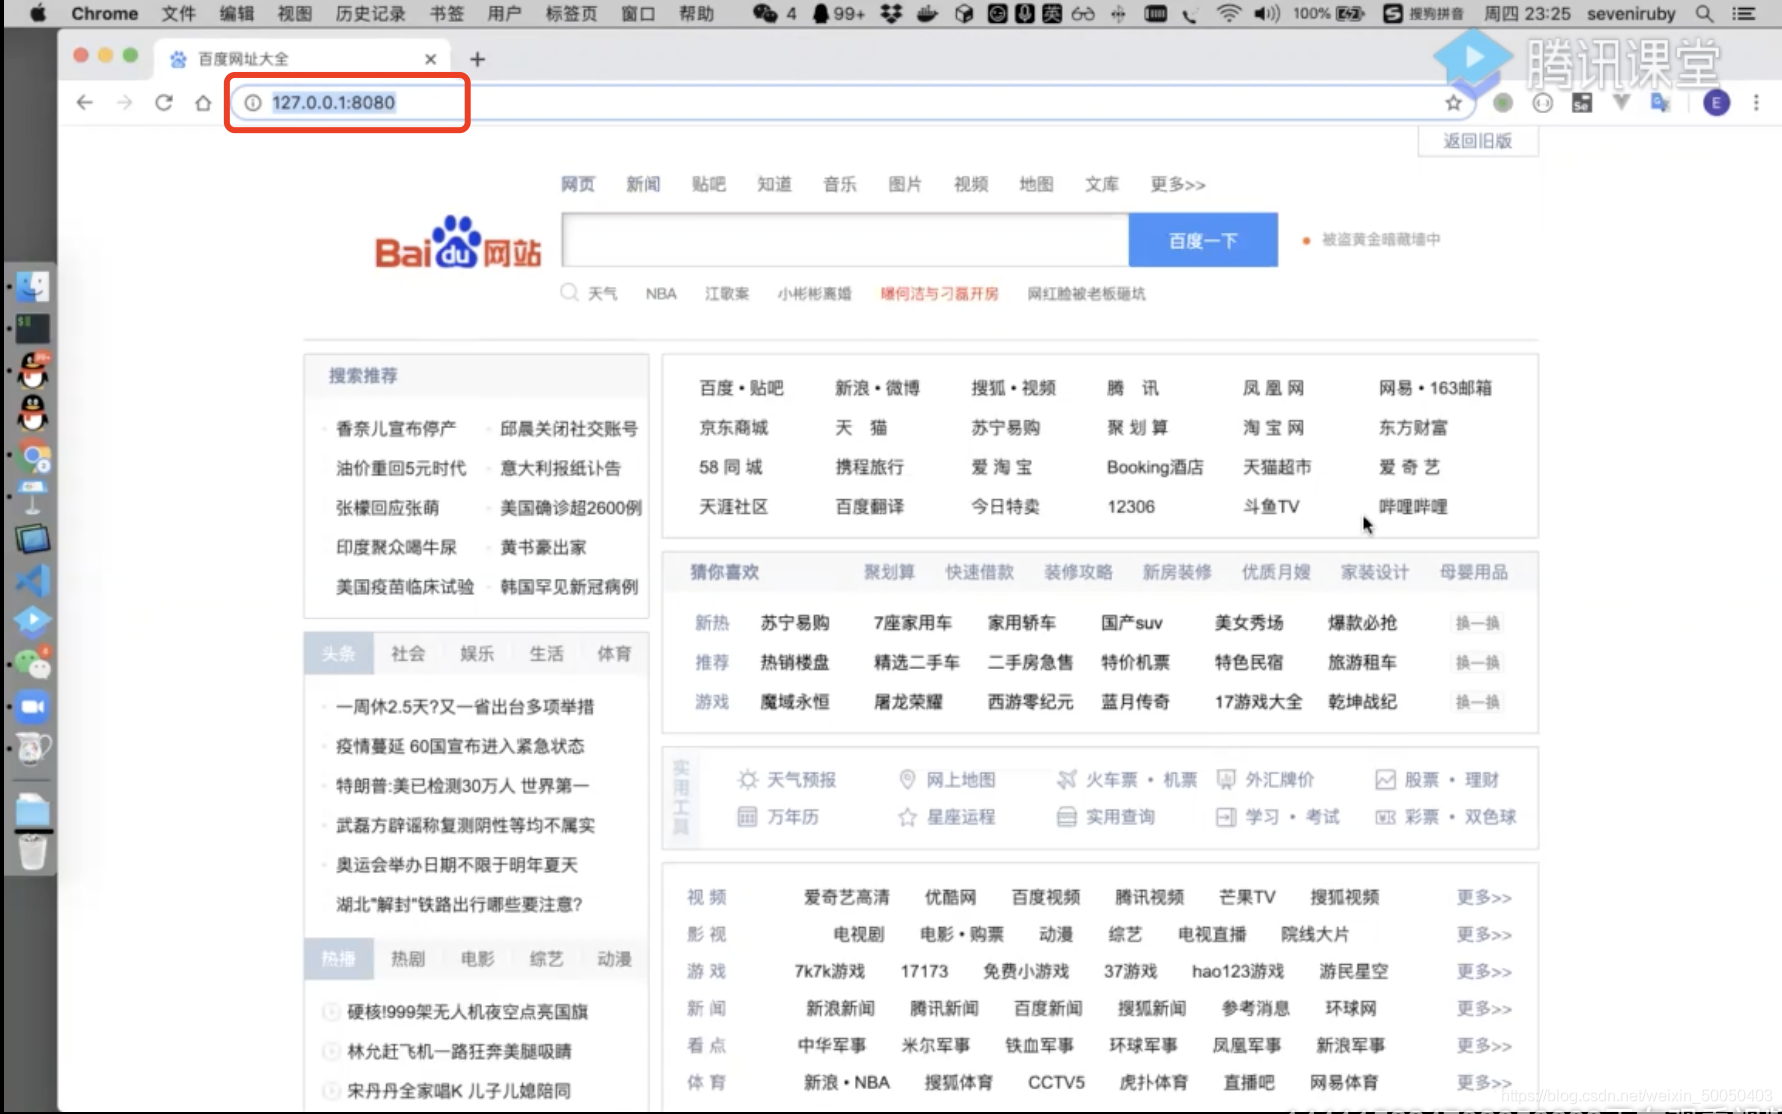Click the 万年历 calendar icon
1782x1114 pixels.
click(747, 817)
